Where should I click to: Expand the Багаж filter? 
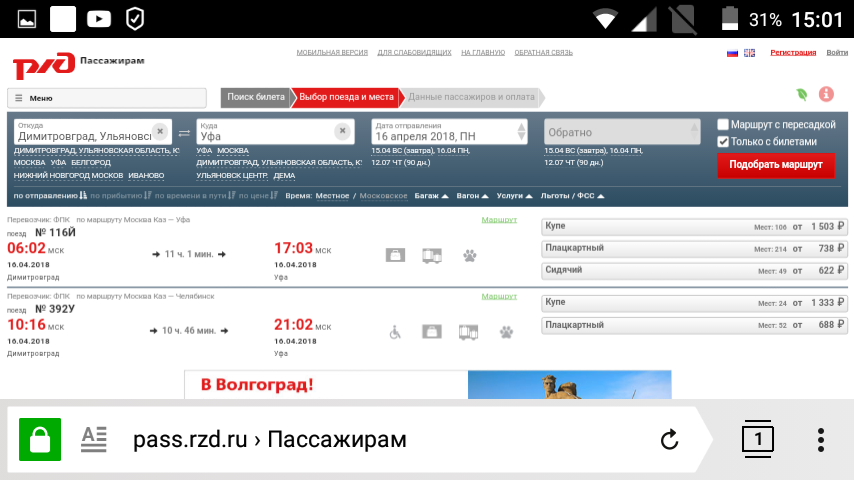coord(431,196)
